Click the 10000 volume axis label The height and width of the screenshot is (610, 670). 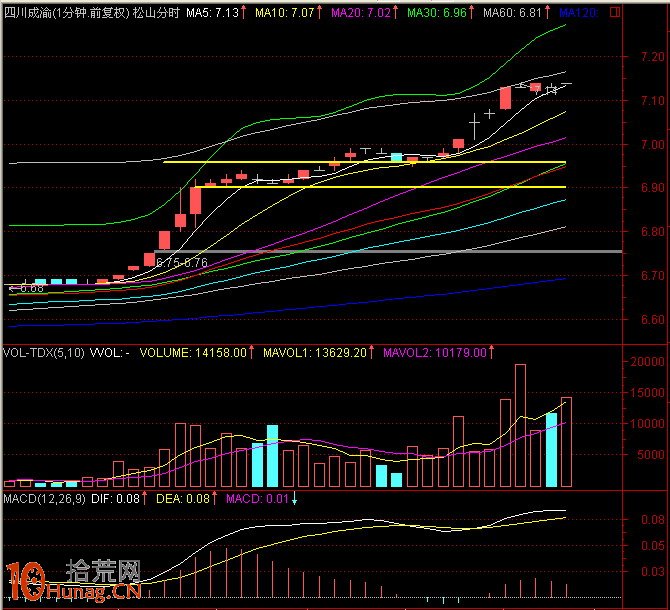click(x=648, y=424)
